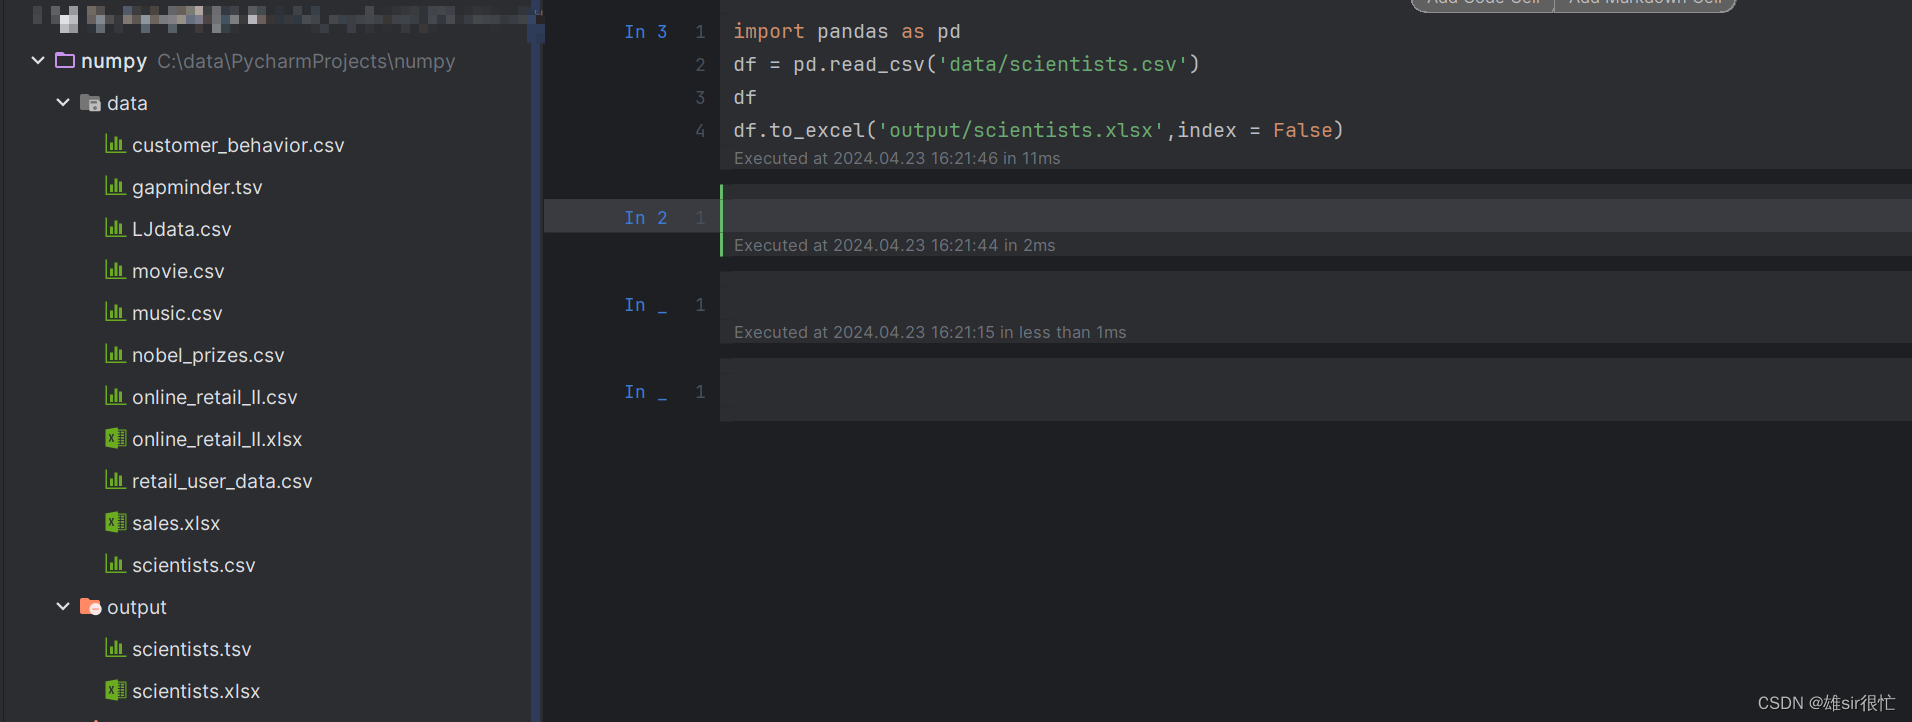Click the In 3 cell label
The height and width of the screenshot is (722, 1912).
point(646,32)
